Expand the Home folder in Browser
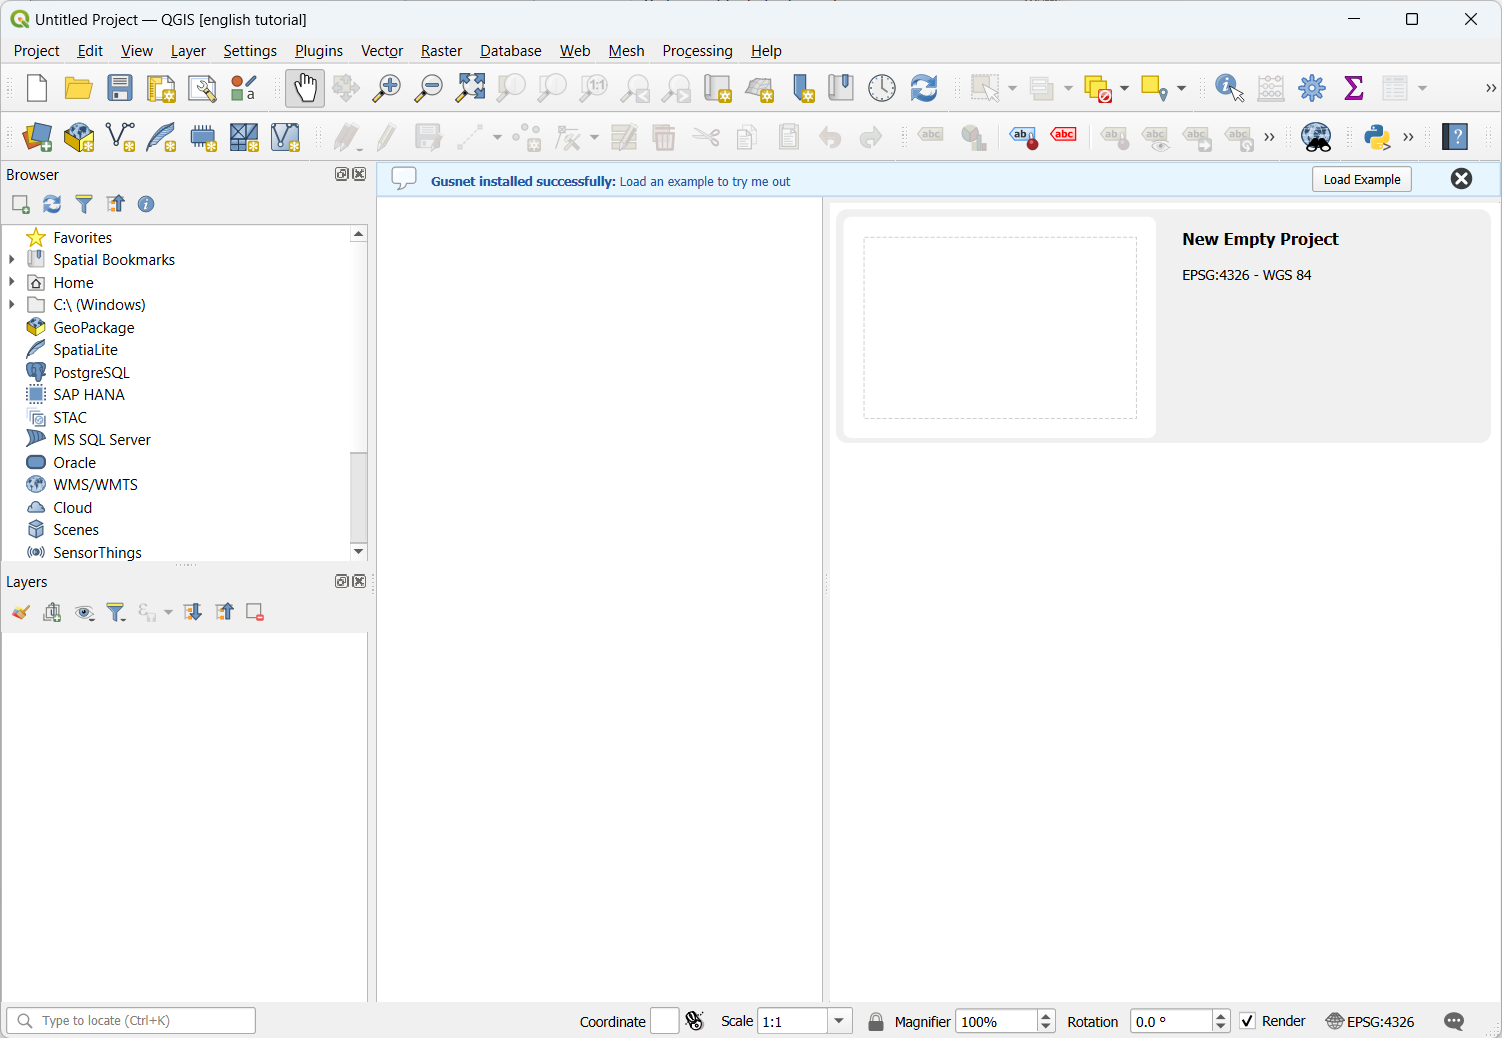Screen dimensions: 1502x1038 12,283
